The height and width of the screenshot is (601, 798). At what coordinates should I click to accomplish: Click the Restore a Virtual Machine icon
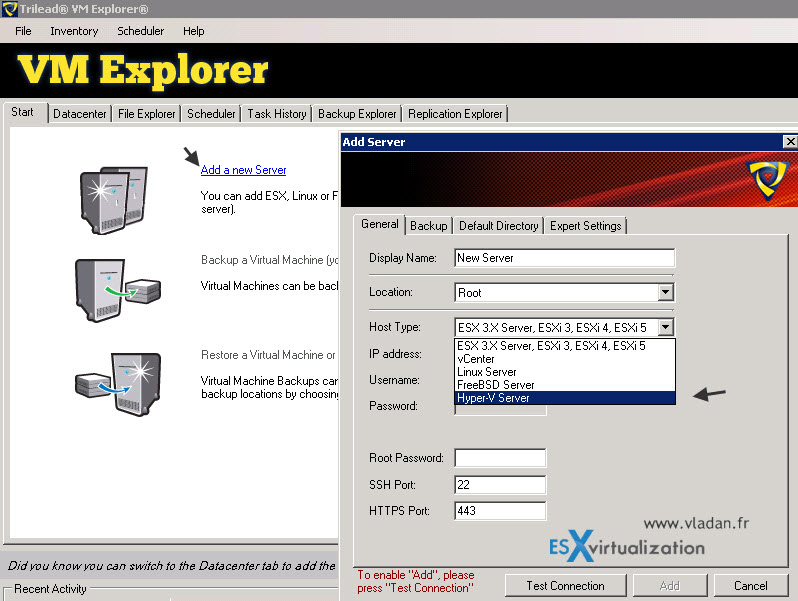(x=118, y=384)
